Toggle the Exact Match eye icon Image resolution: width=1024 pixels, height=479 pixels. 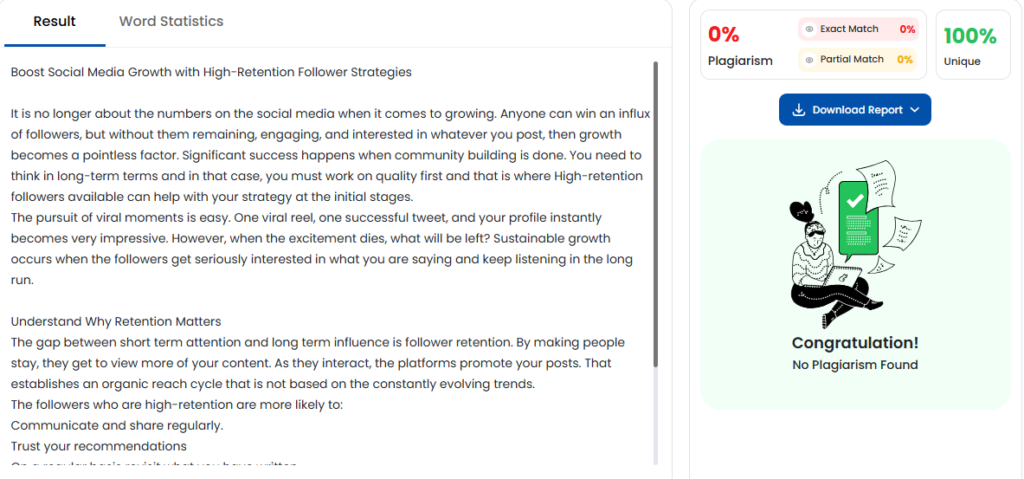[809, 30]
